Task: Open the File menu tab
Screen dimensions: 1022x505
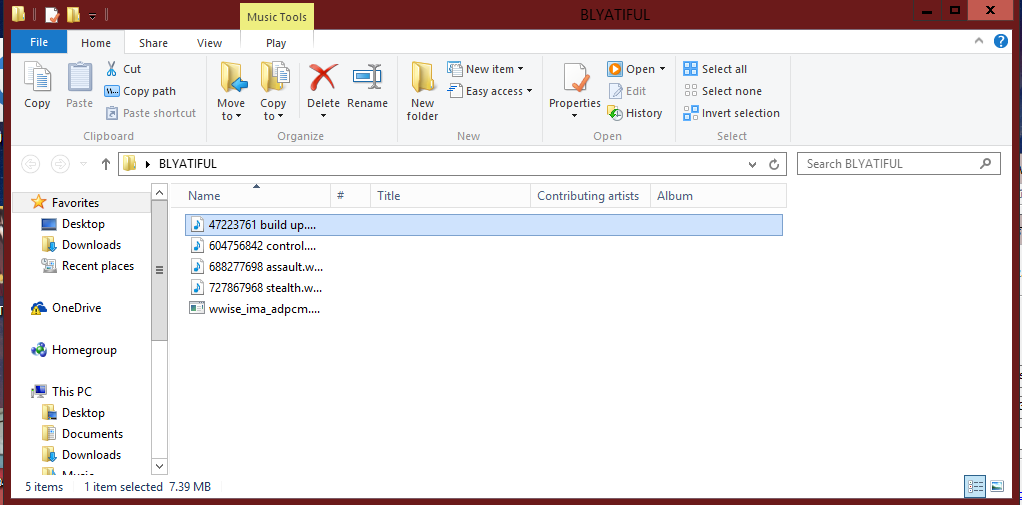Action: click(38, 42)
